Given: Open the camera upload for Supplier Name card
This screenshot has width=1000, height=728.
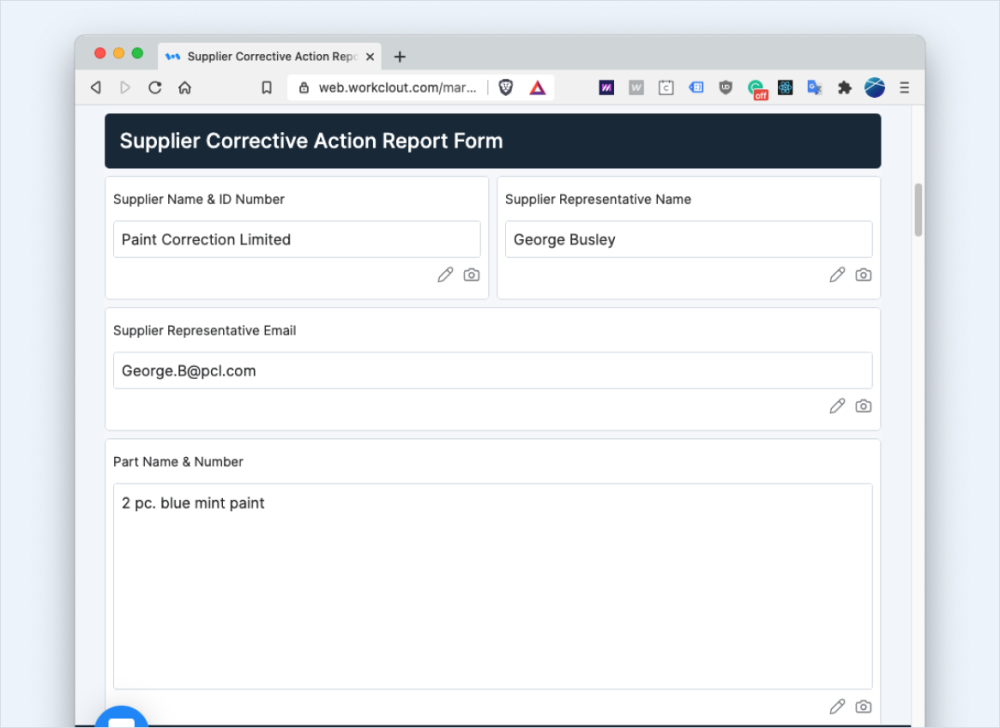Looking at the screenshot, I should [x=471, y=274].
